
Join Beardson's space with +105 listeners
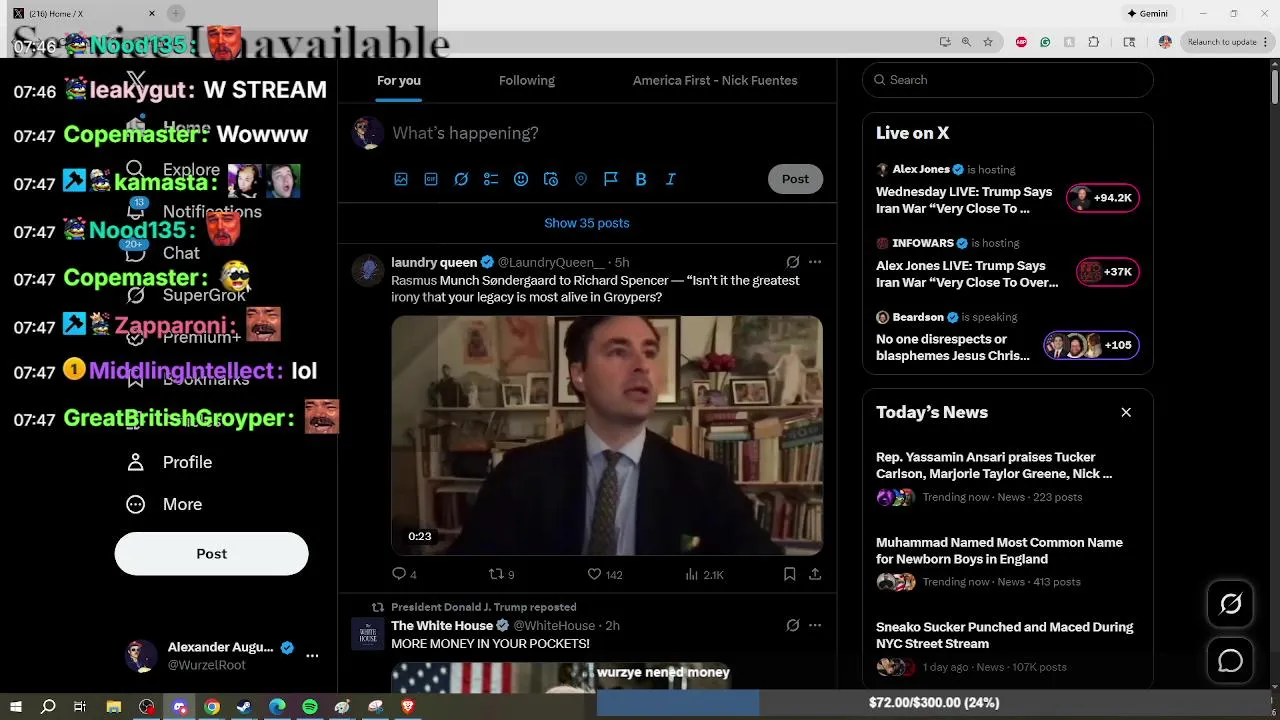pos(1091,345)
